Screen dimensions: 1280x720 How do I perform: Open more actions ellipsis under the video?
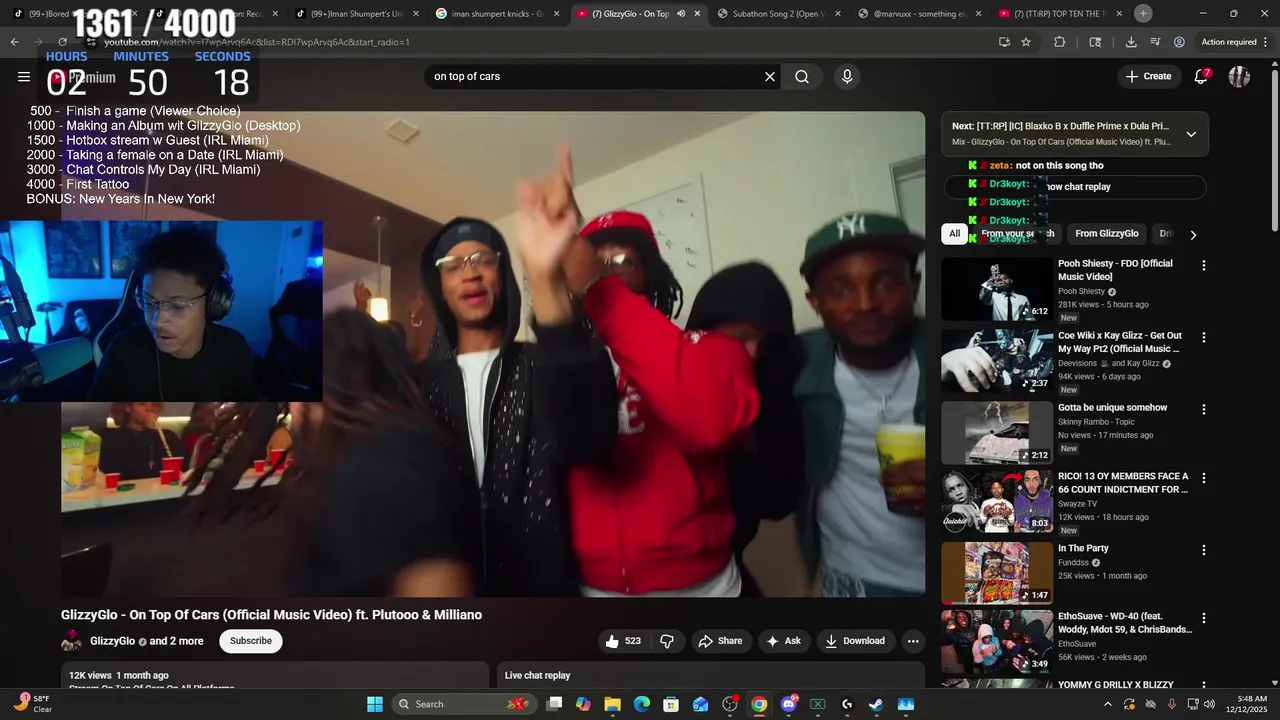click(913, 641)
